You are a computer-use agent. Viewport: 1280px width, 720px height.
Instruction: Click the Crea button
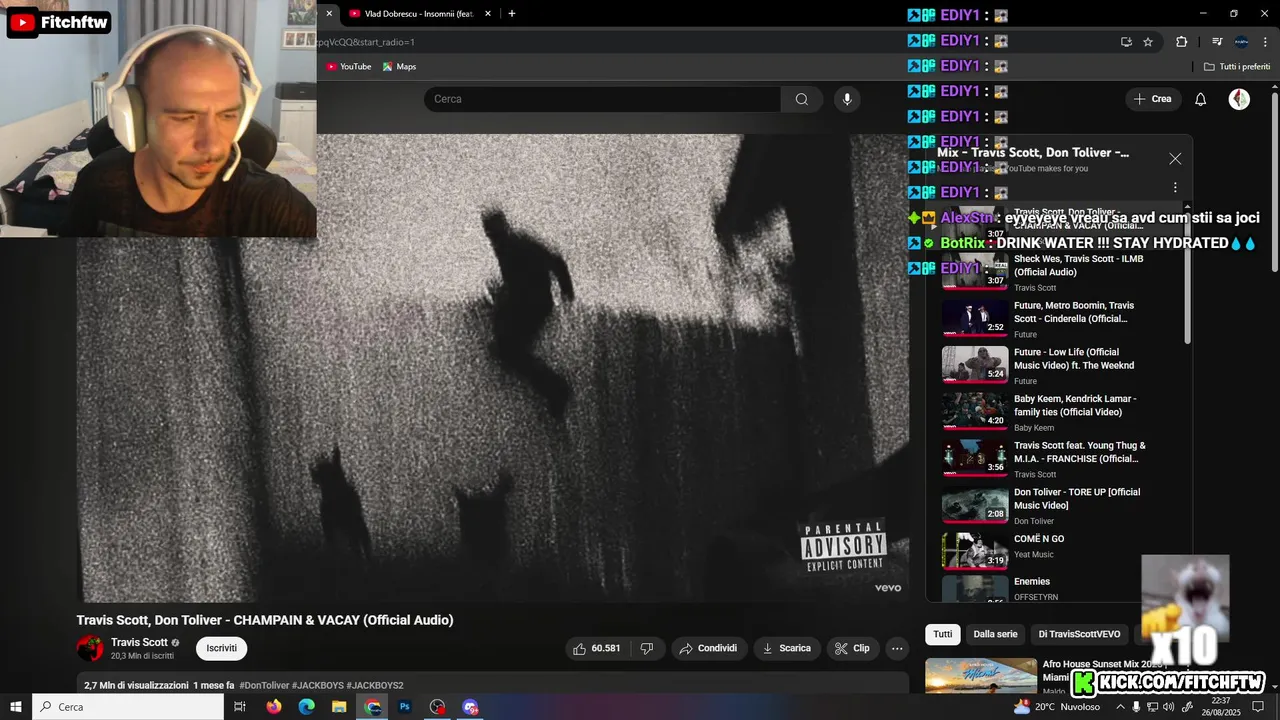(1153, 99)
